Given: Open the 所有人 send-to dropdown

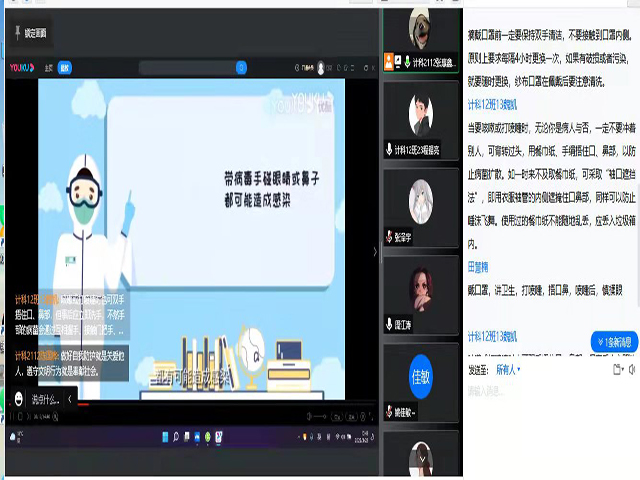Looking at the screenshot, I should 508,370.
